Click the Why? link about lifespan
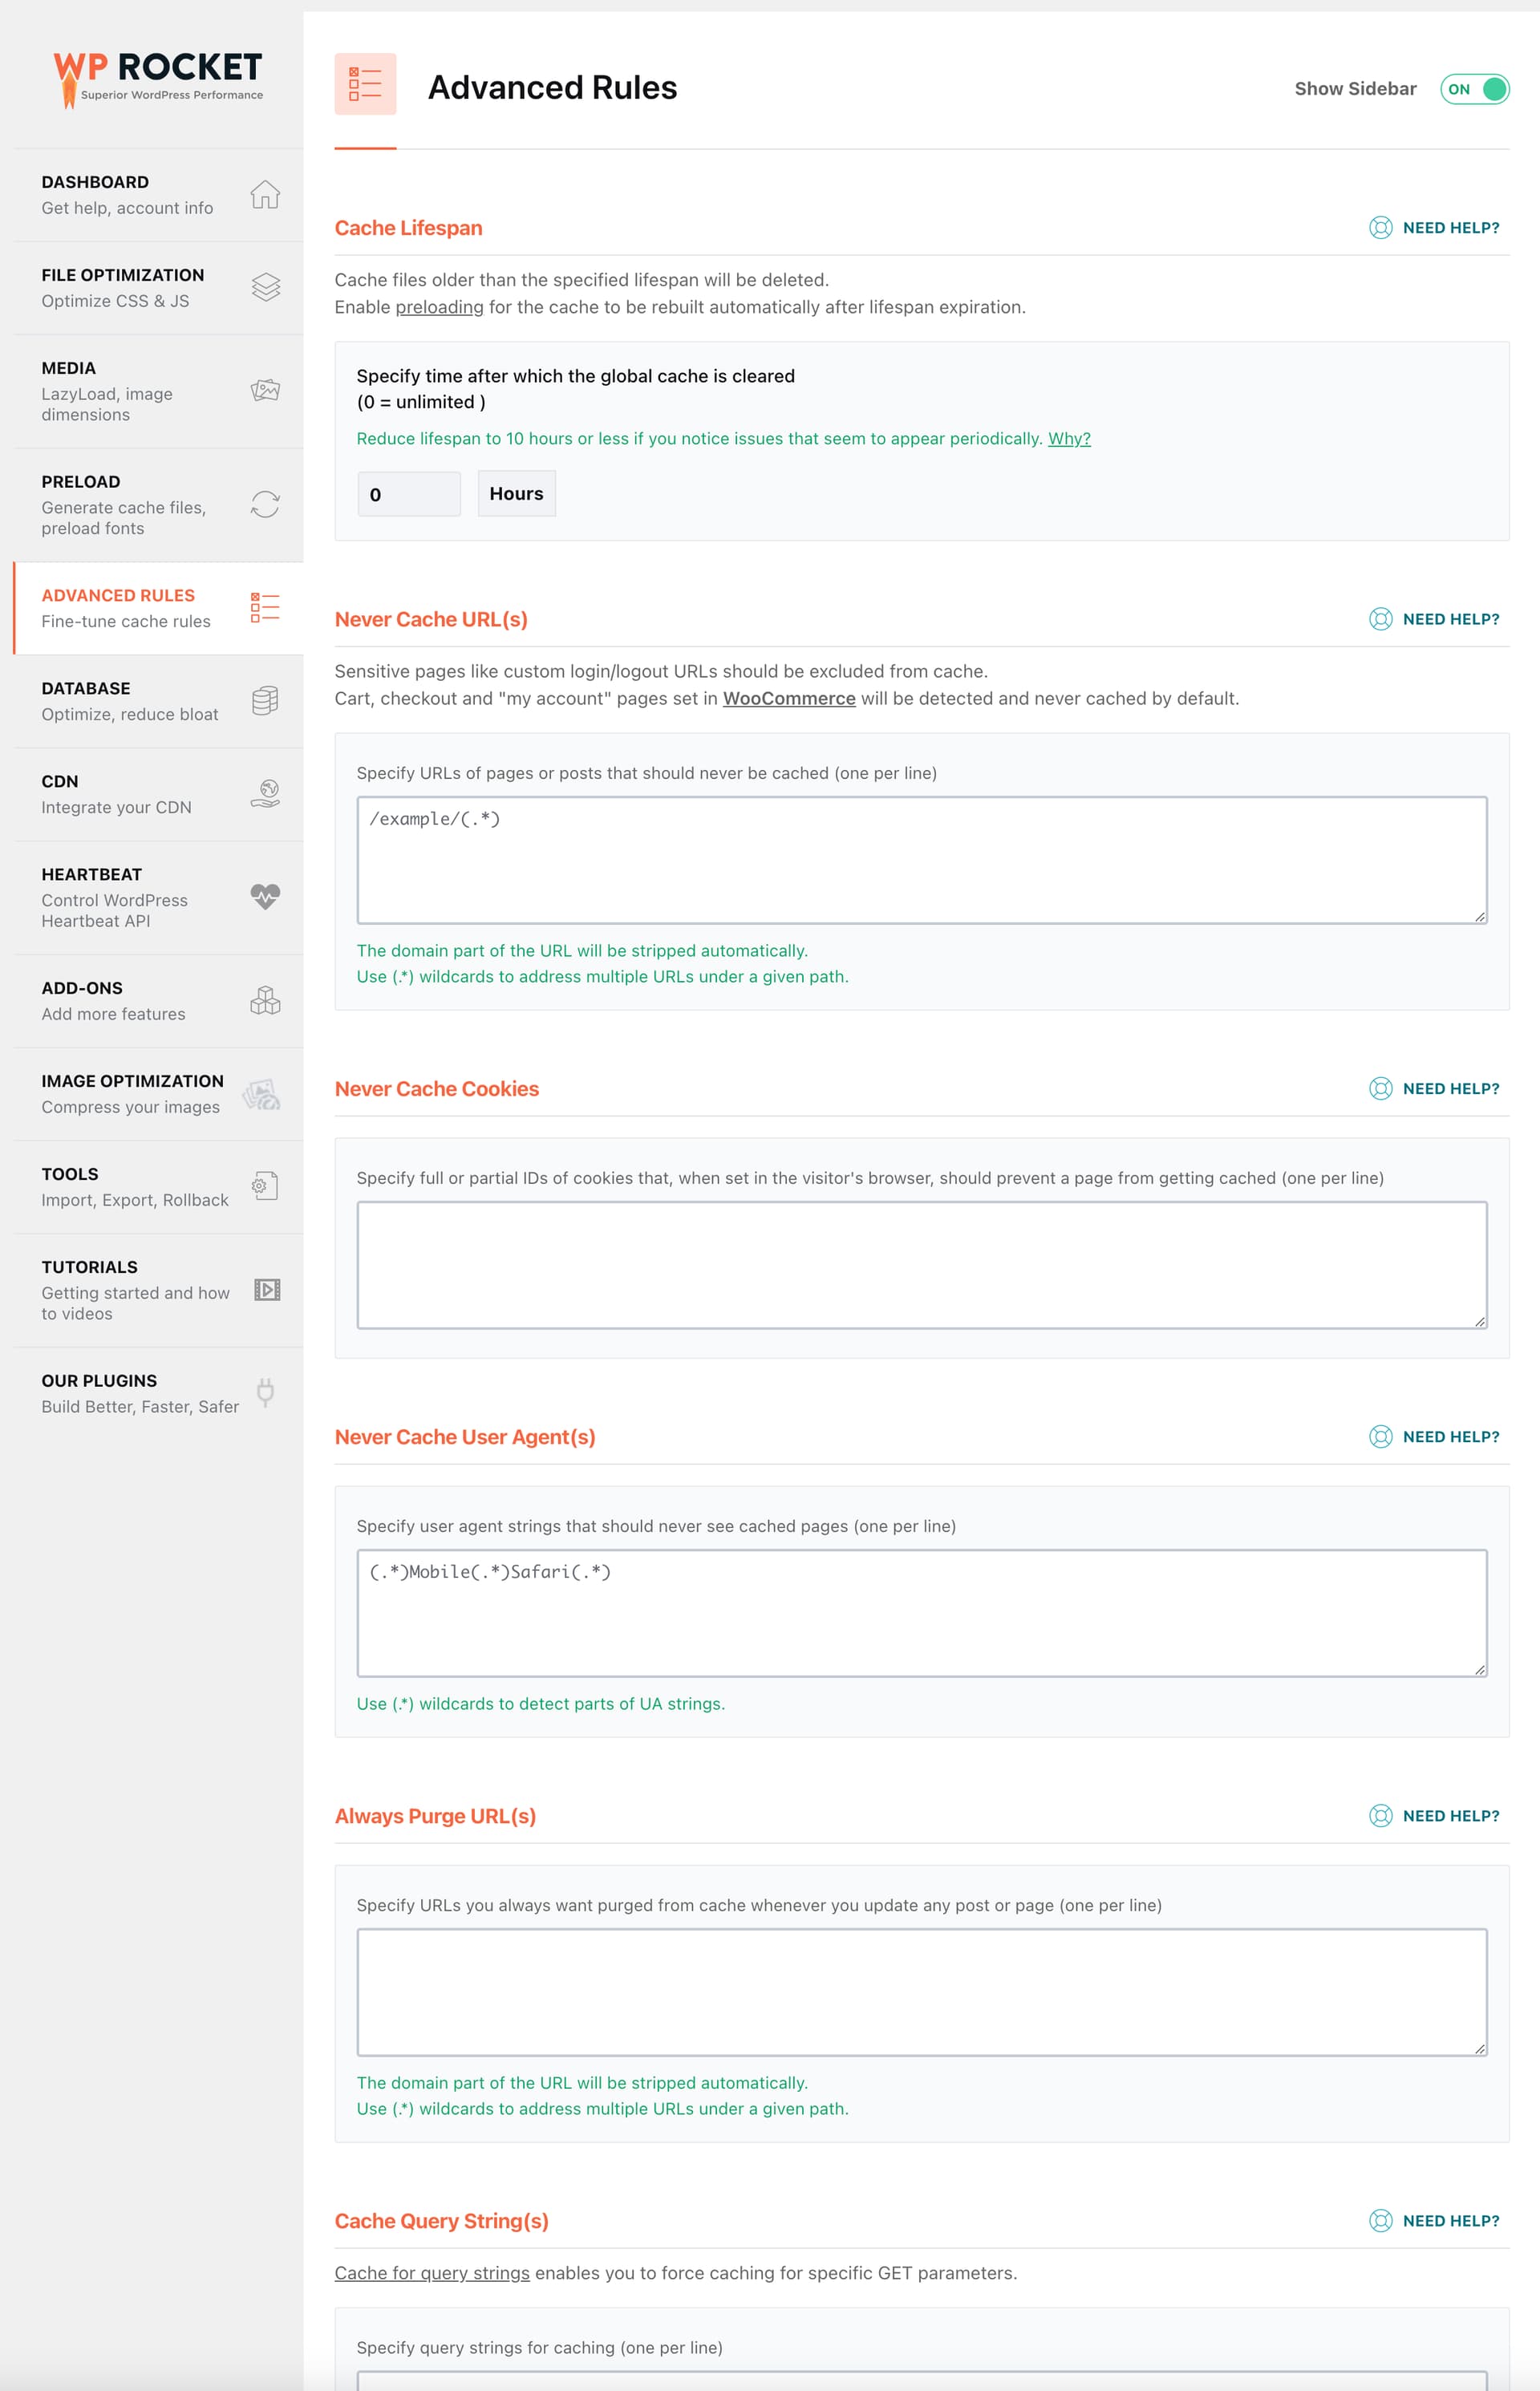1540x2391 pixels. [1069, 438]
